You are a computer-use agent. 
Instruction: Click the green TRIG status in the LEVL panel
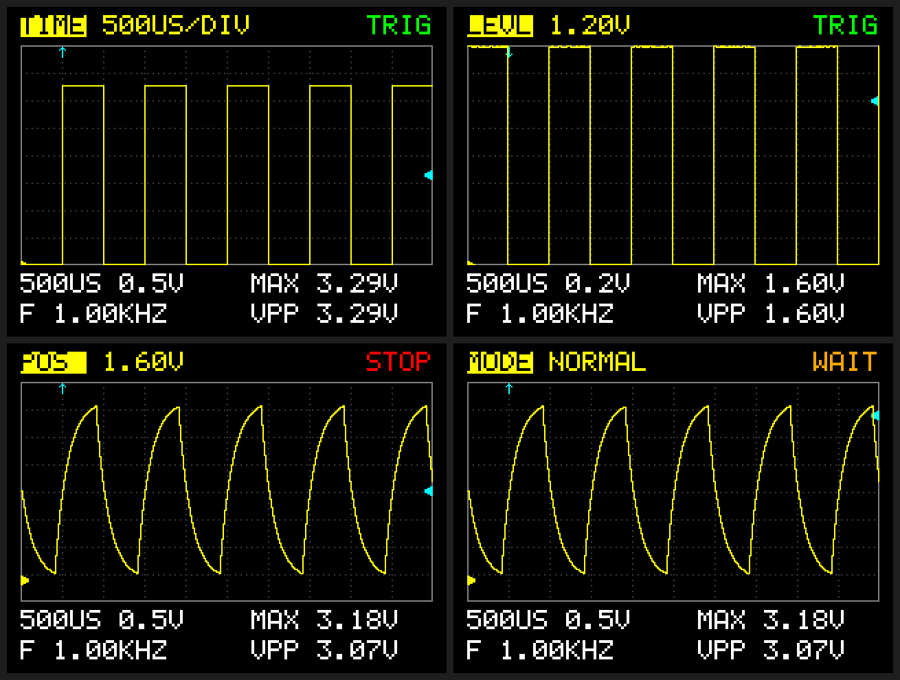845,26
